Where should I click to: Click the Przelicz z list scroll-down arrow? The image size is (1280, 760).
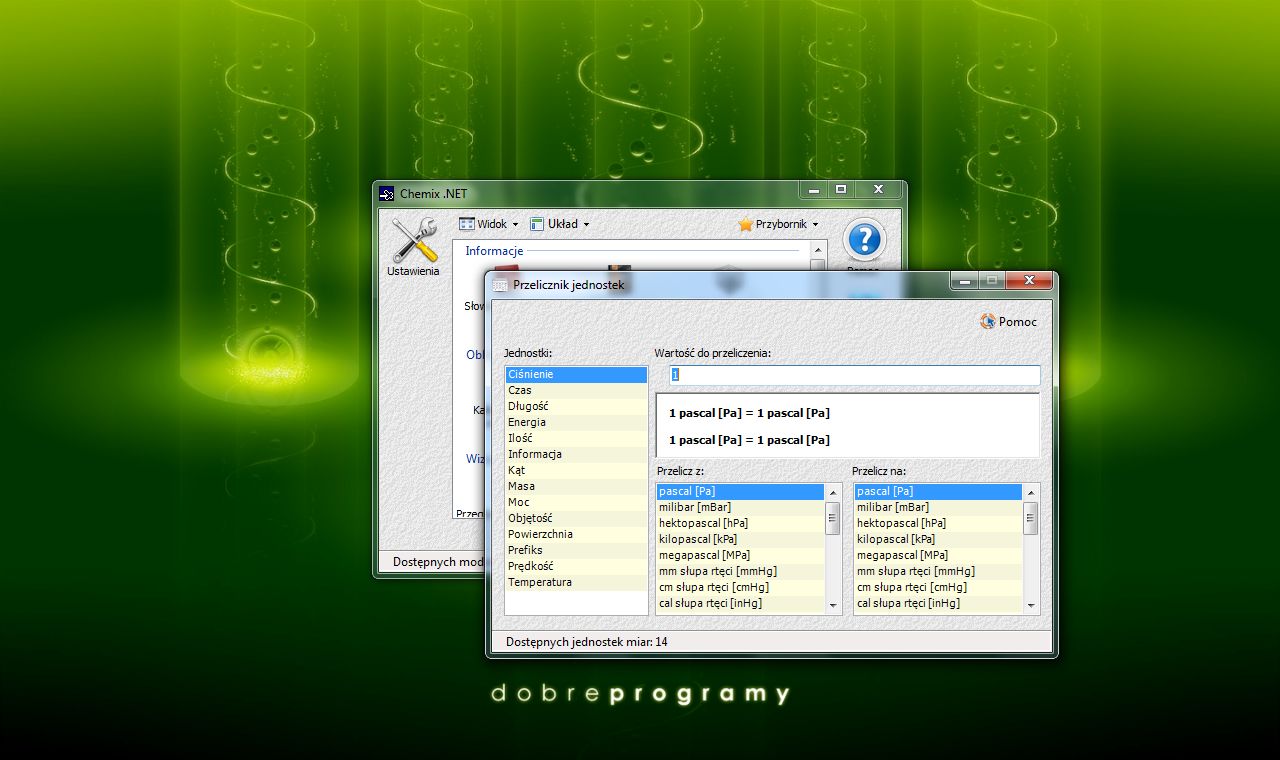(833, 605)
